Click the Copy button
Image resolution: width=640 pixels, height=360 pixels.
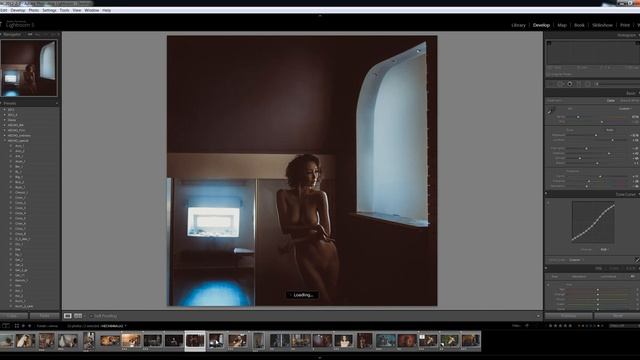point(13,316)
